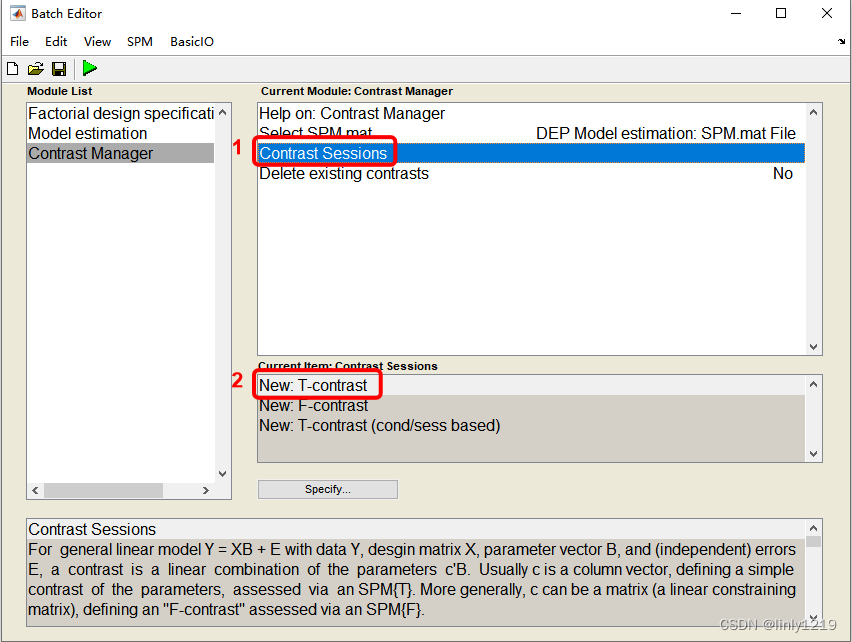Click the left arrow of Module List horizontal scrollbar
The height and width of the screenshot is (642, 852).
click(34, 490)
